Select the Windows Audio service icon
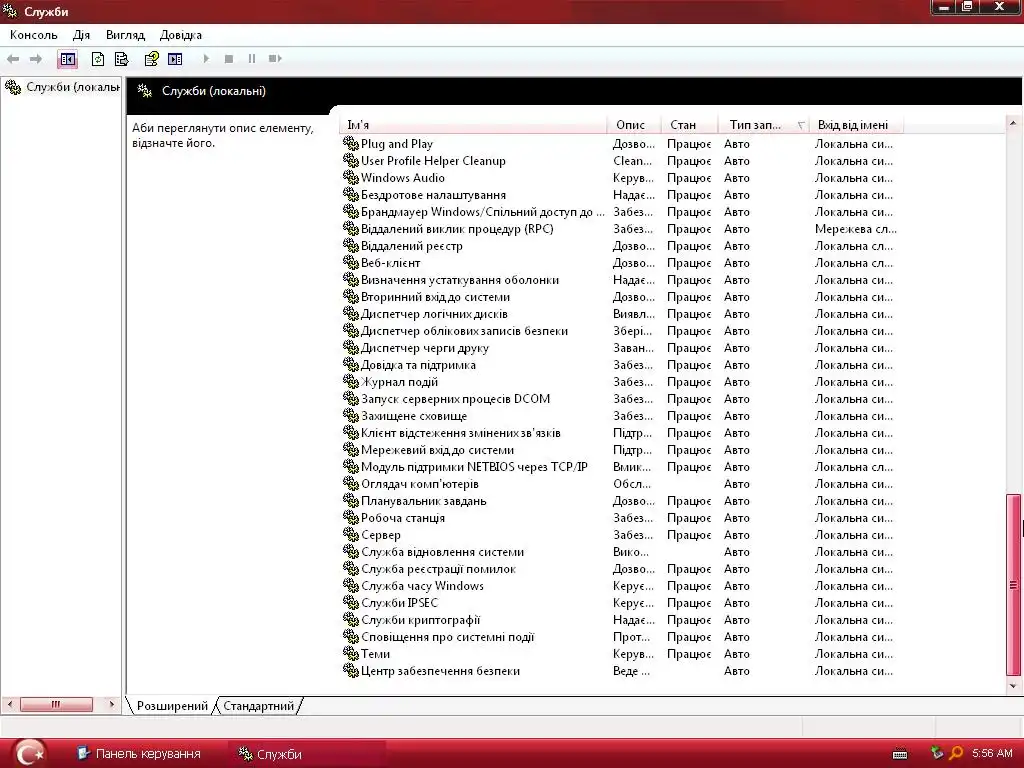Viewport: 1024px width, 768px height. (351, 178)
